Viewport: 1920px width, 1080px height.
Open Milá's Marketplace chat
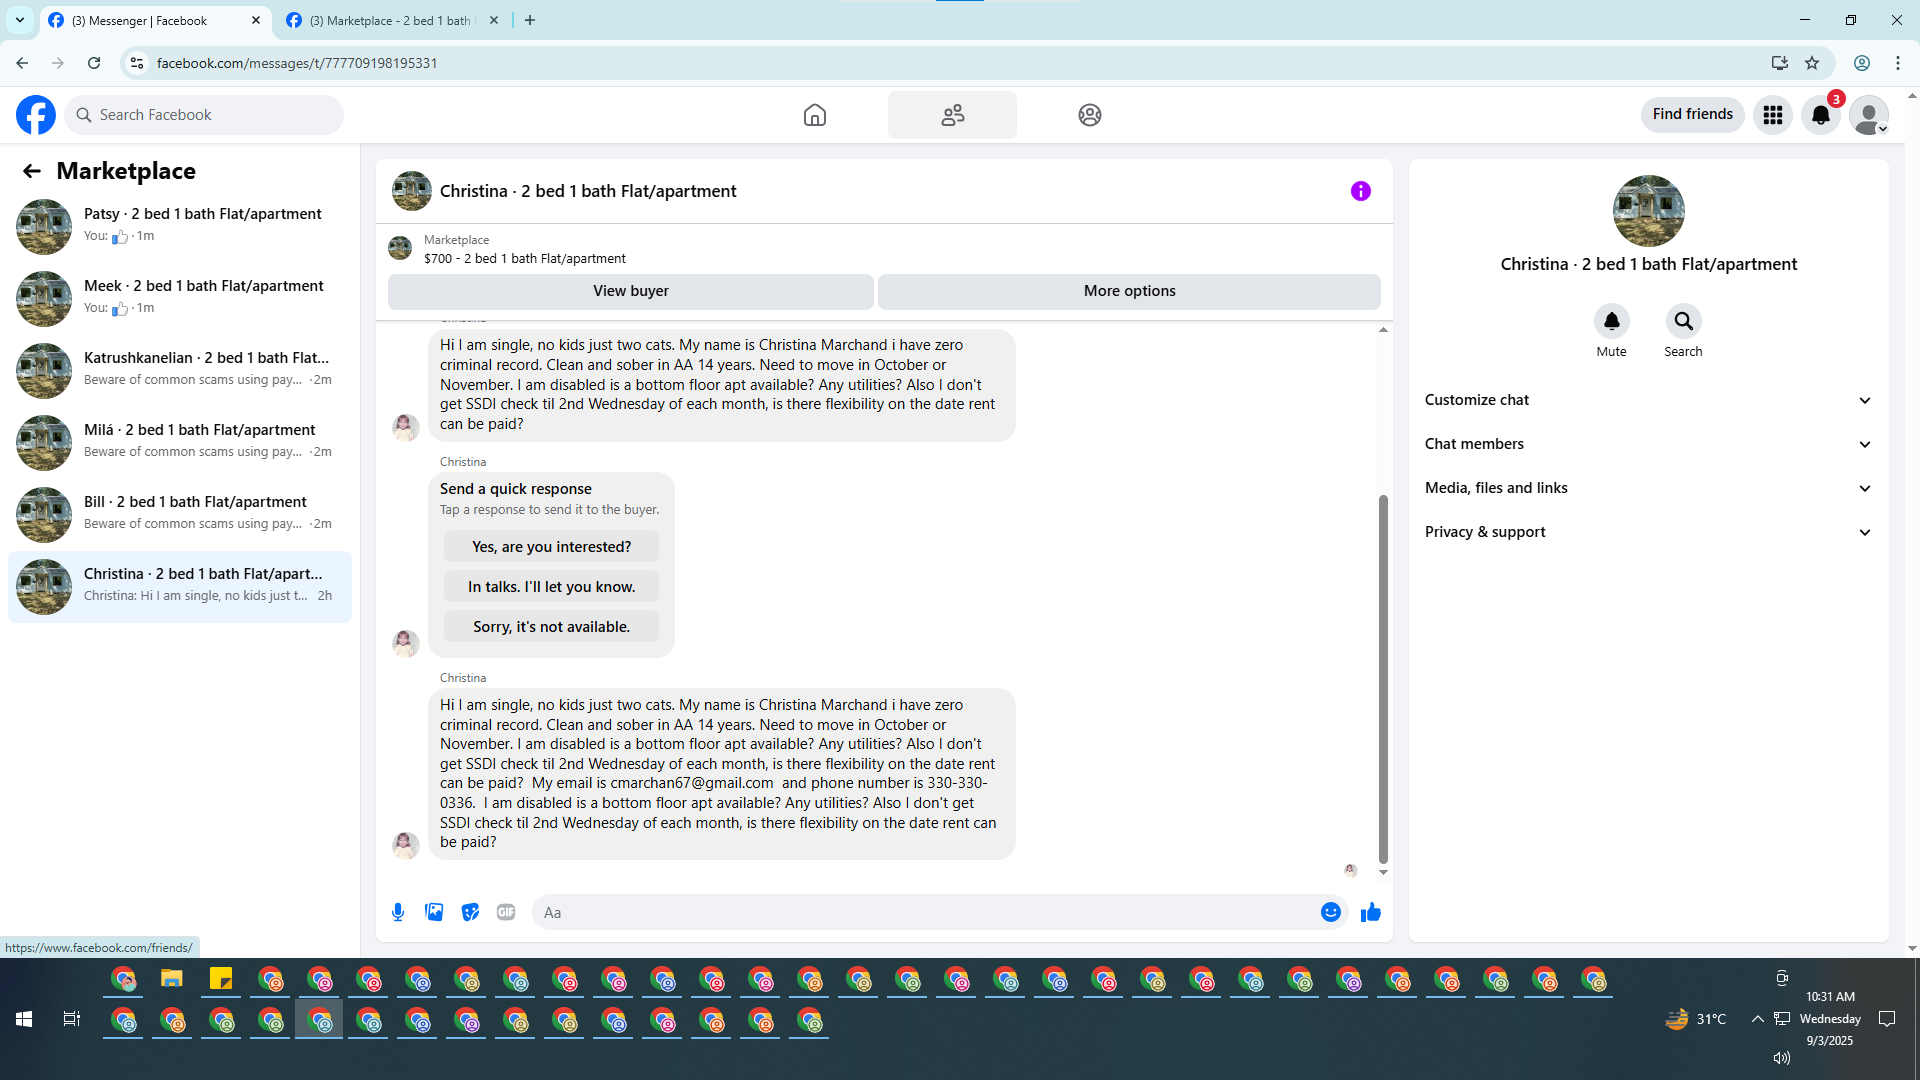click(x=180, y=441)
